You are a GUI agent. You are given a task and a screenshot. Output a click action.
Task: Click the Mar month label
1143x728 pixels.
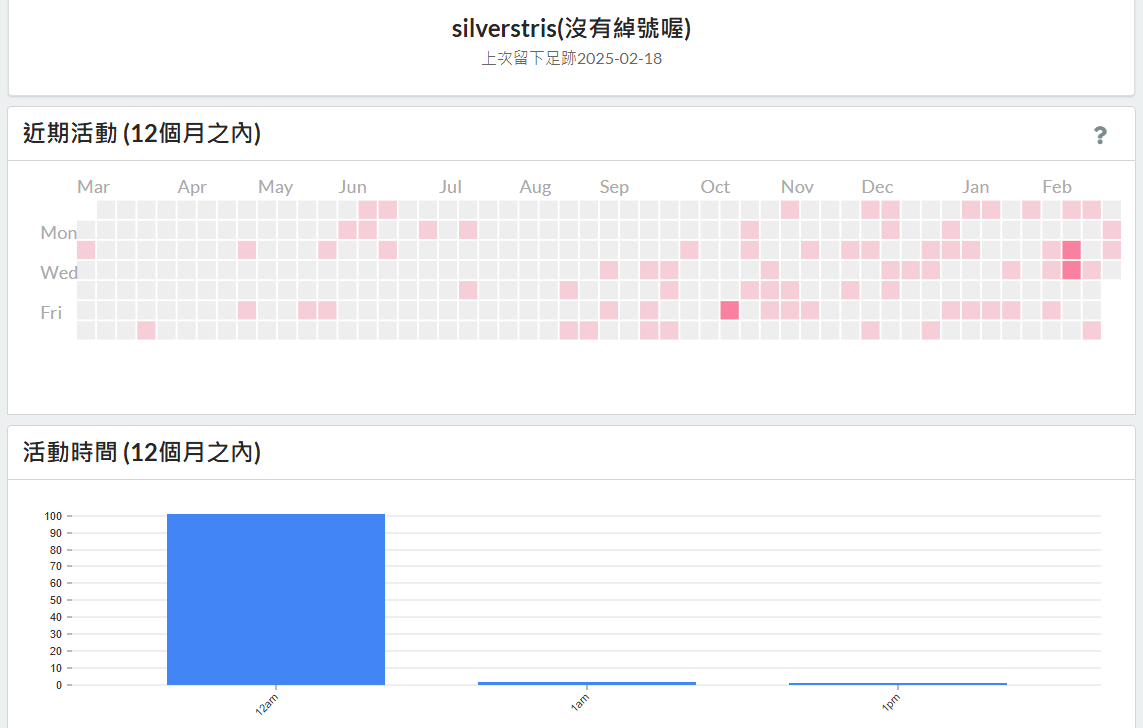pos(93,187)
